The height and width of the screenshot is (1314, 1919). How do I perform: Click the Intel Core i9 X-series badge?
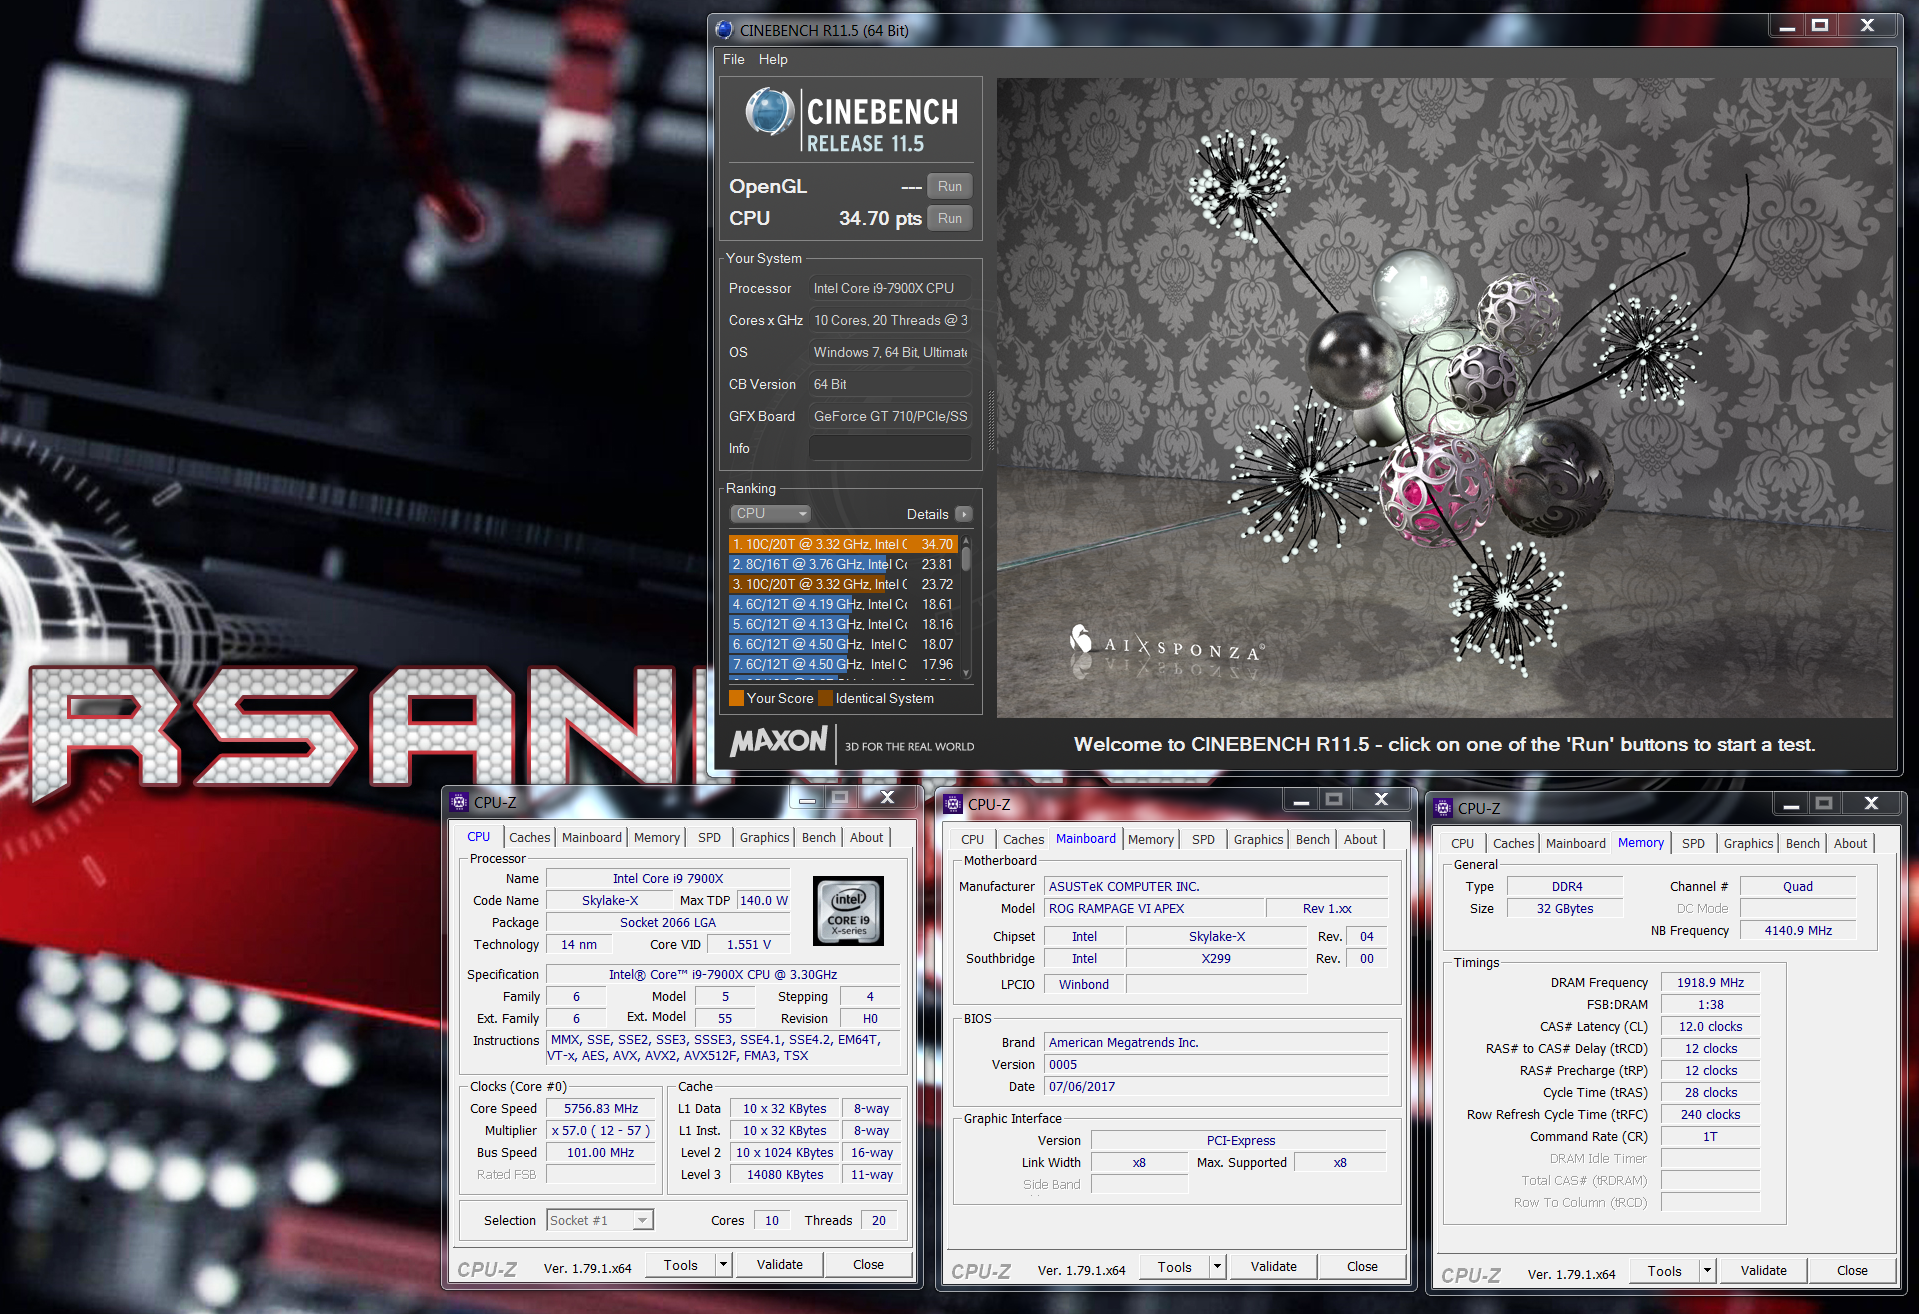pos(848,910)
